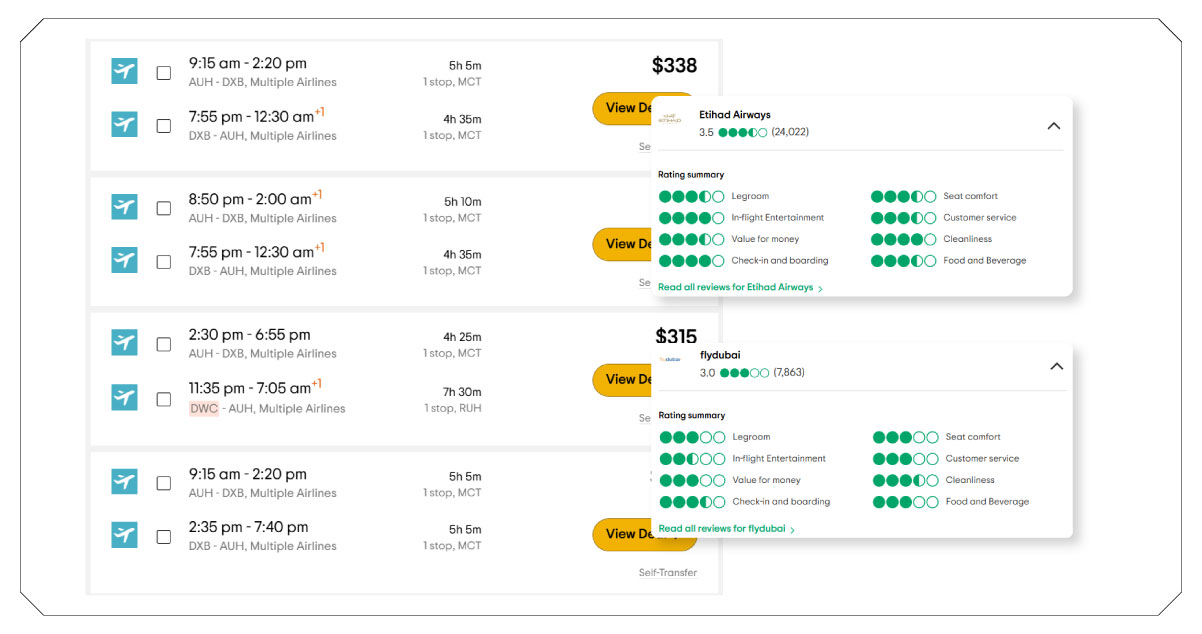The image size is (1202, 634).
Task: Collapse the Etihad Airways rating card
Action: coord(1053,126)
